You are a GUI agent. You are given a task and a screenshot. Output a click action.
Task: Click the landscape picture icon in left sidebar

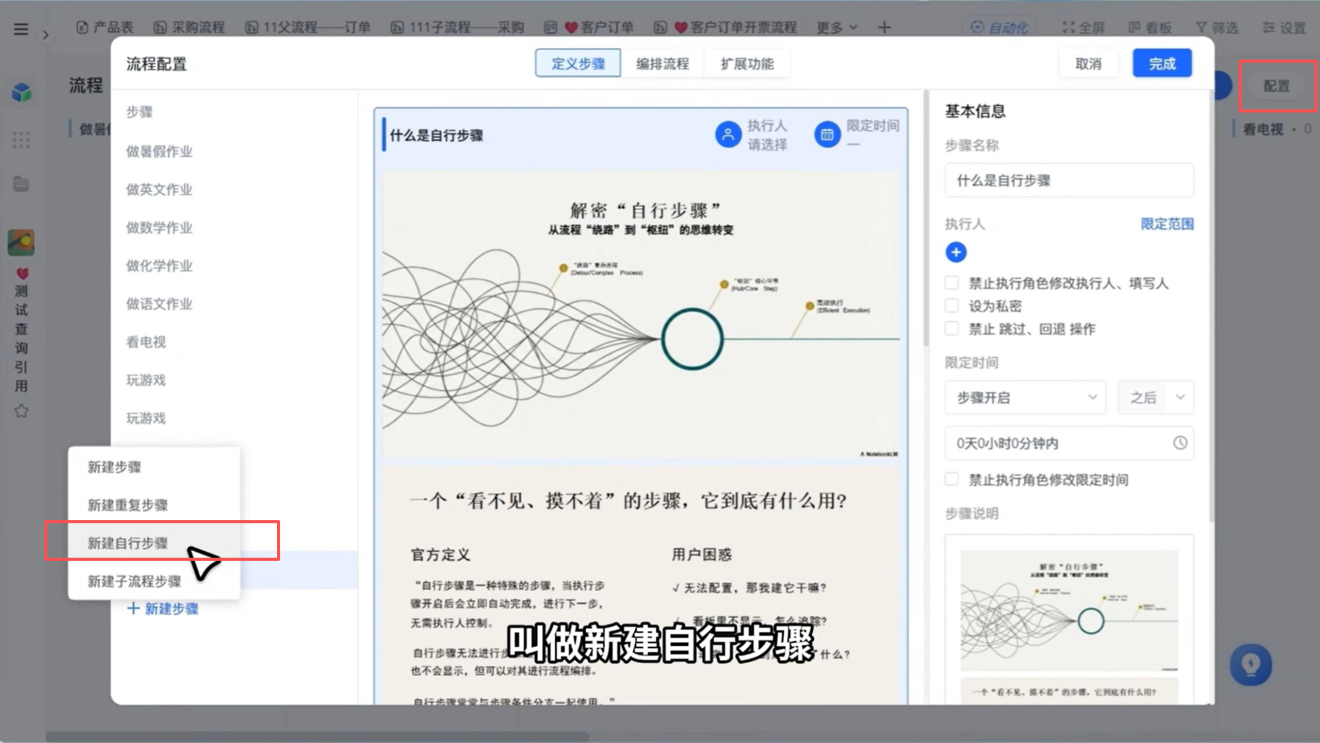tap(21, 242)
